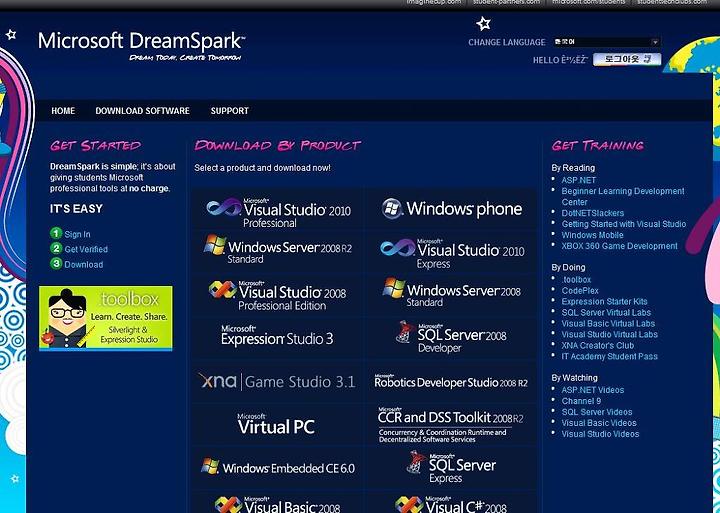
Task: Open the CodePlex link
Action: pos(580,291)
